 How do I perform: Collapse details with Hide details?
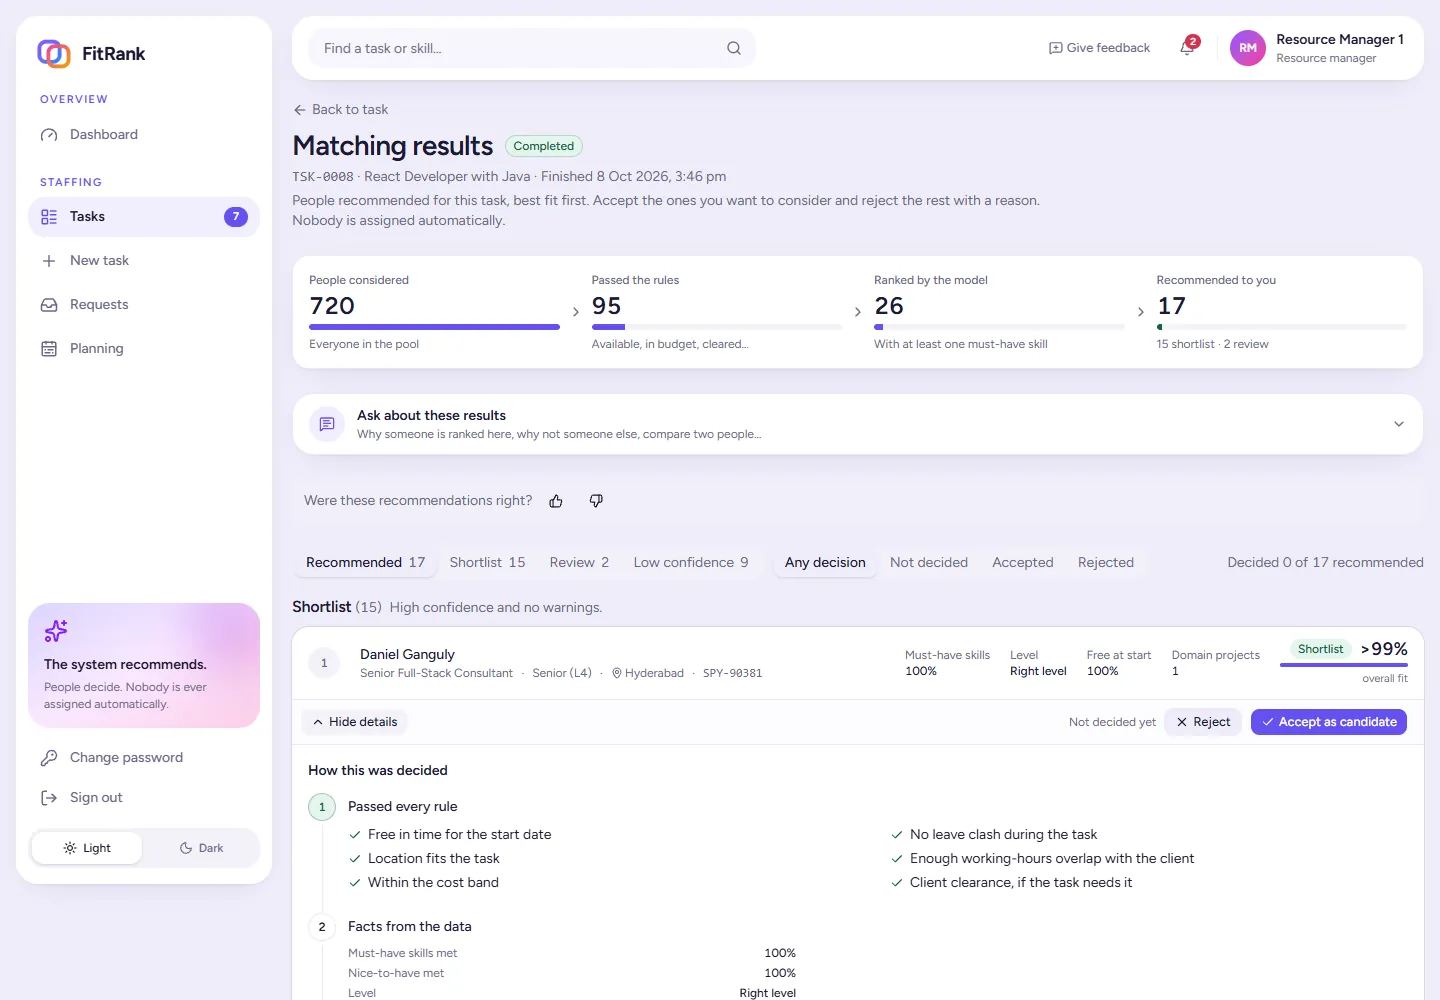click(x=355, y=722)
